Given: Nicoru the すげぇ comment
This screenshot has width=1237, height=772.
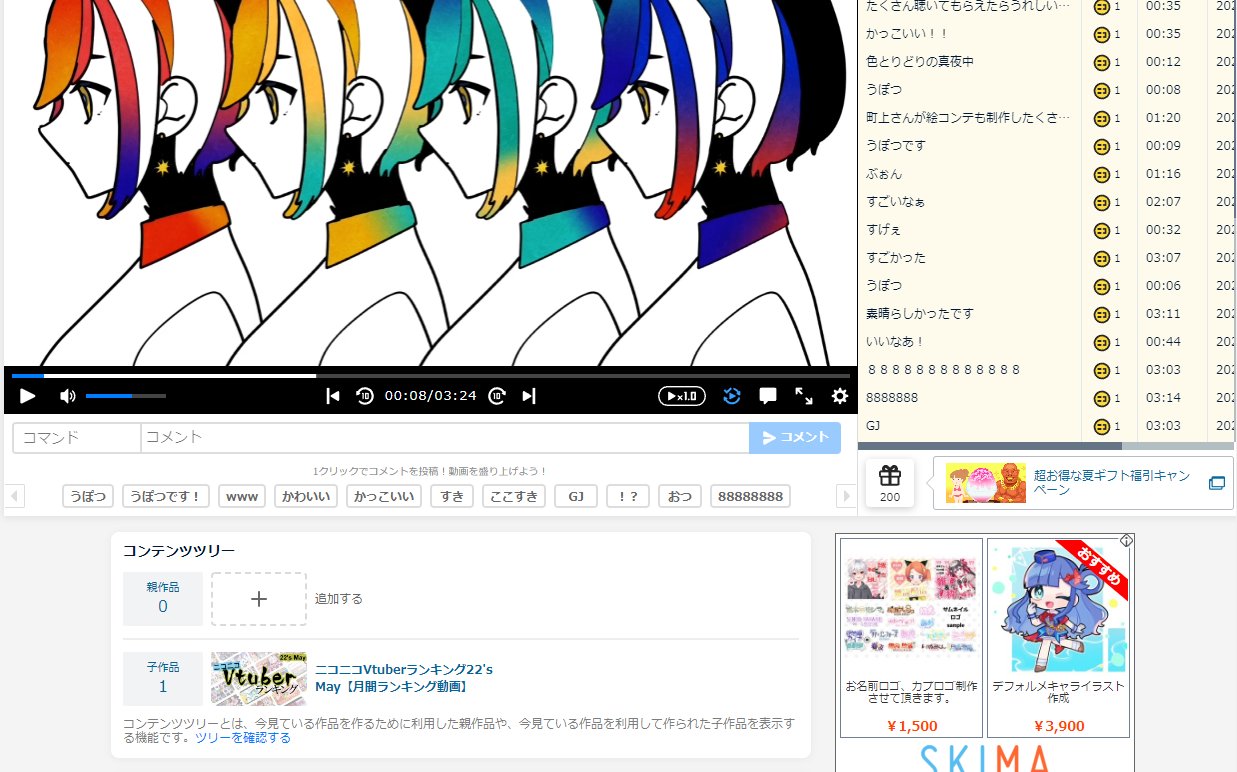Looking at the screenshot, I should pos(1101,230).
